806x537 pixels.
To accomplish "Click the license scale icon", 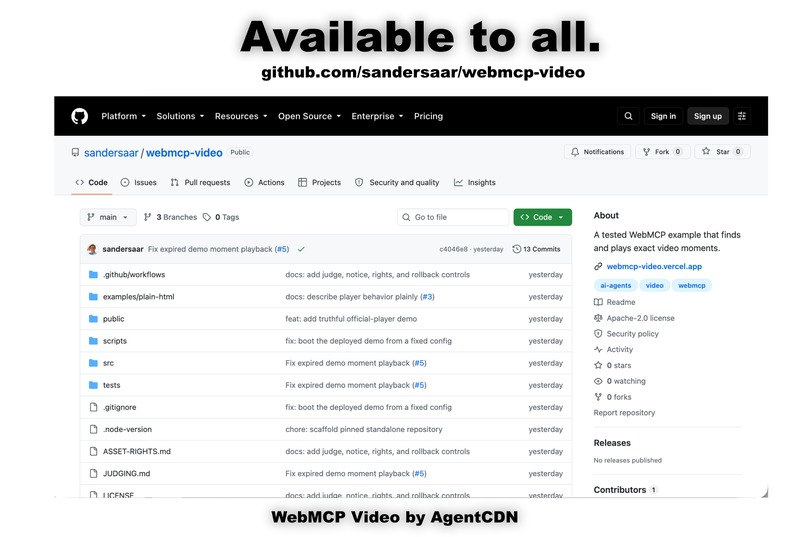I will [x=598, y=318].
